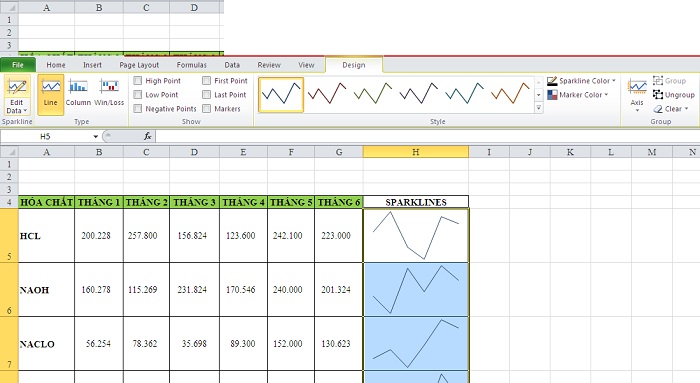Open the Page Layout tab

tap(139, 65)
